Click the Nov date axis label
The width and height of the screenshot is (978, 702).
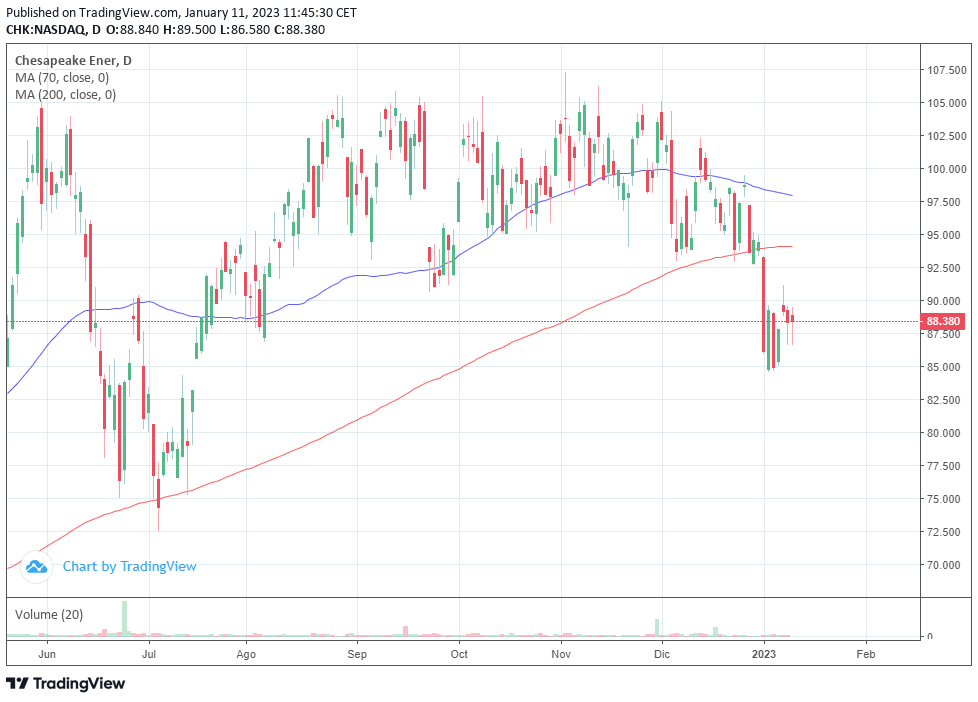561,654
